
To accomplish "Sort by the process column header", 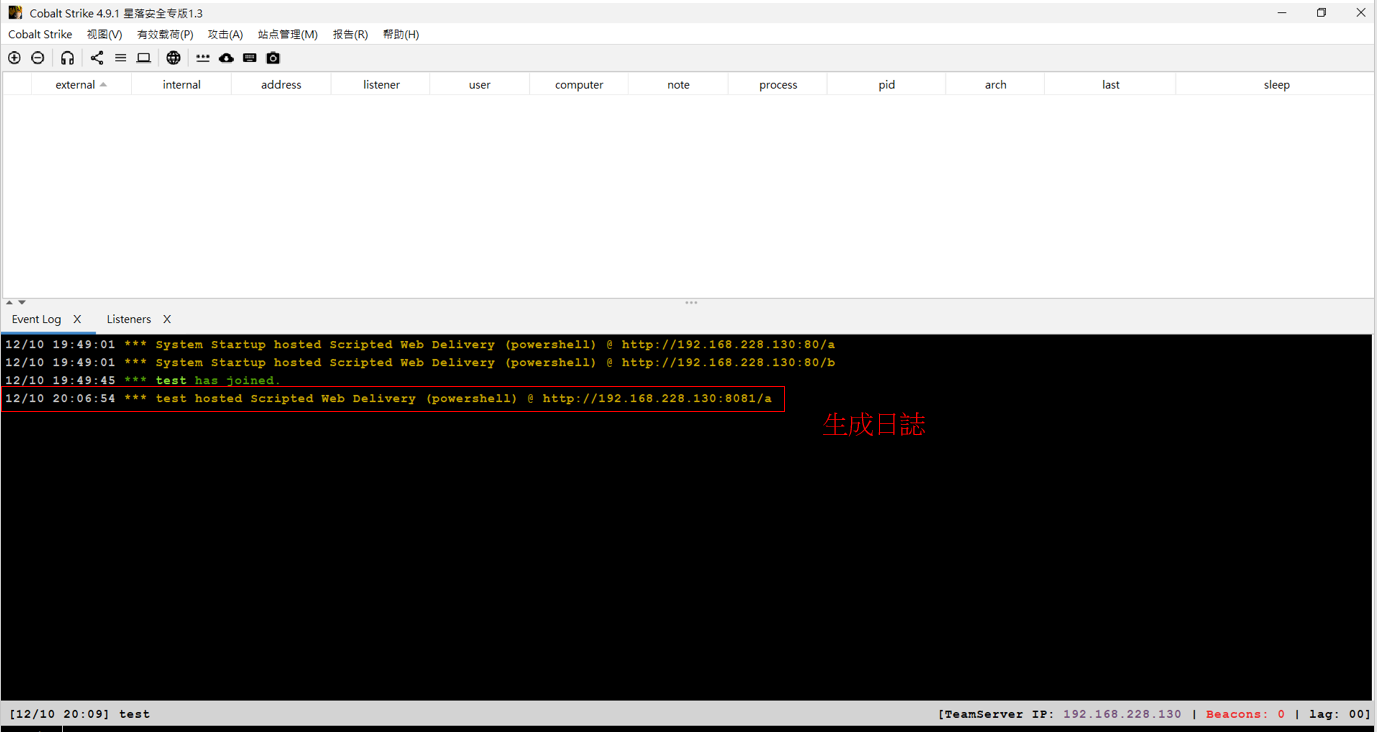I will pyautogui.click(x=778, y=85).
